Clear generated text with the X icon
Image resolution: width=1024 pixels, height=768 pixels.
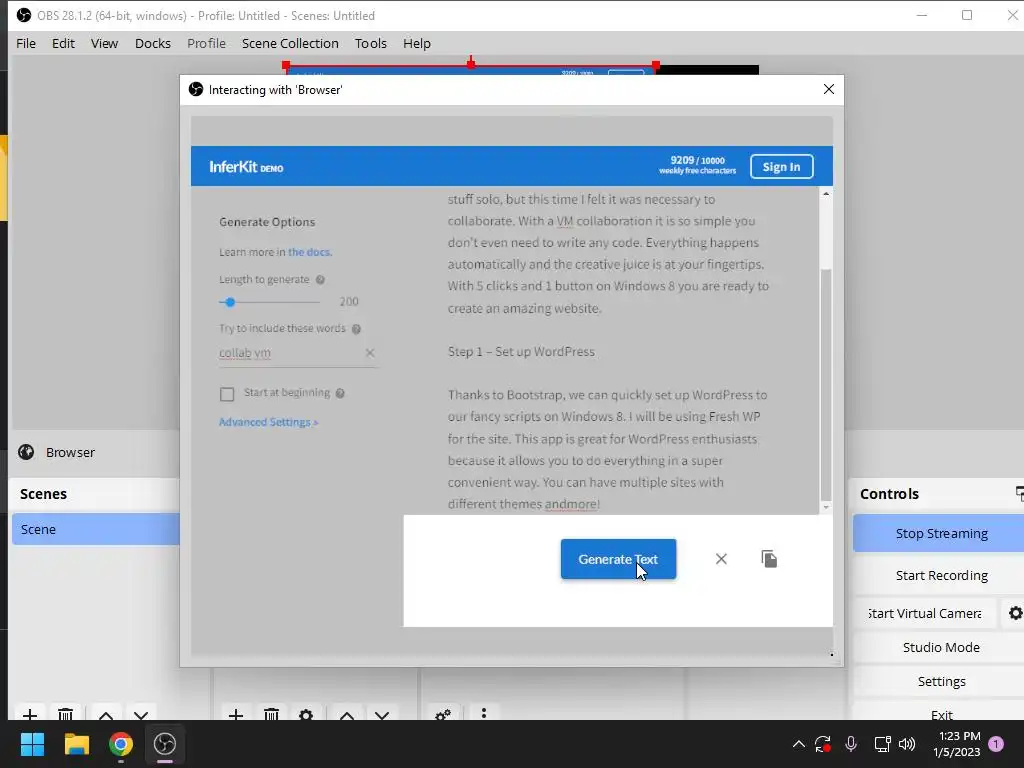click(x=721, y=559)
